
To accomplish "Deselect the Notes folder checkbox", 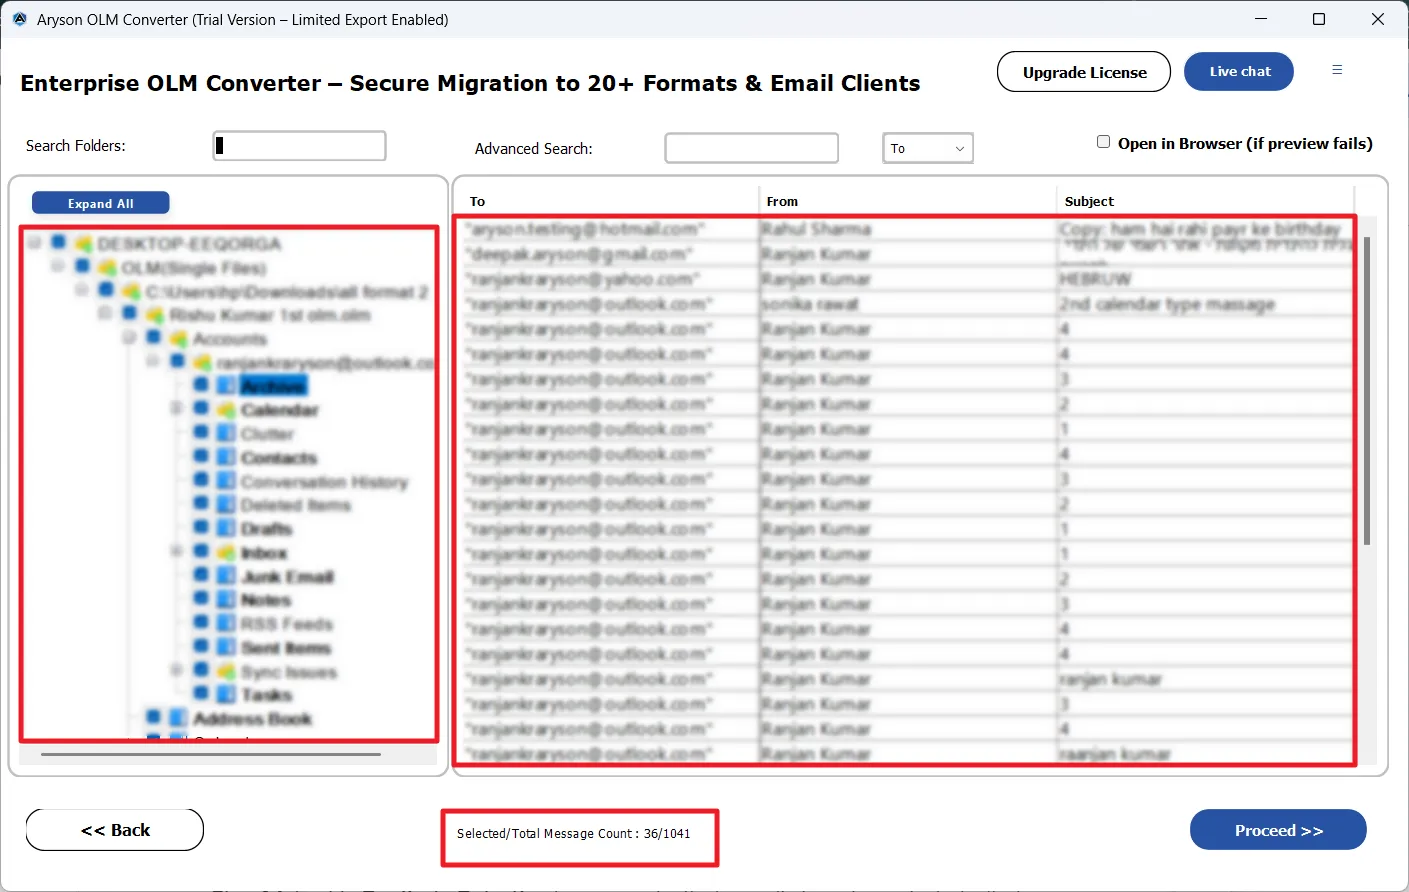I will click(201, 599).
